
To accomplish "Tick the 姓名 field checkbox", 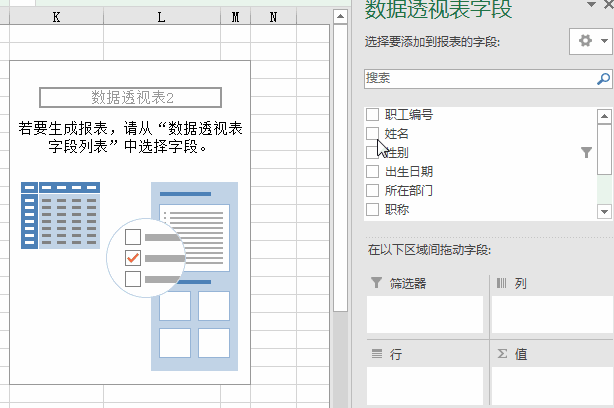I will [372, 134].
